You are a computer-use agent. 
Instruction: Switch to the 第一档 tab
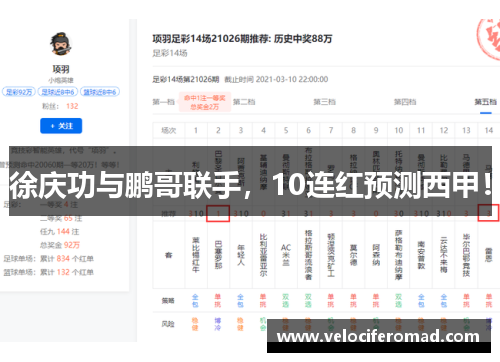(x=164, y=102)
